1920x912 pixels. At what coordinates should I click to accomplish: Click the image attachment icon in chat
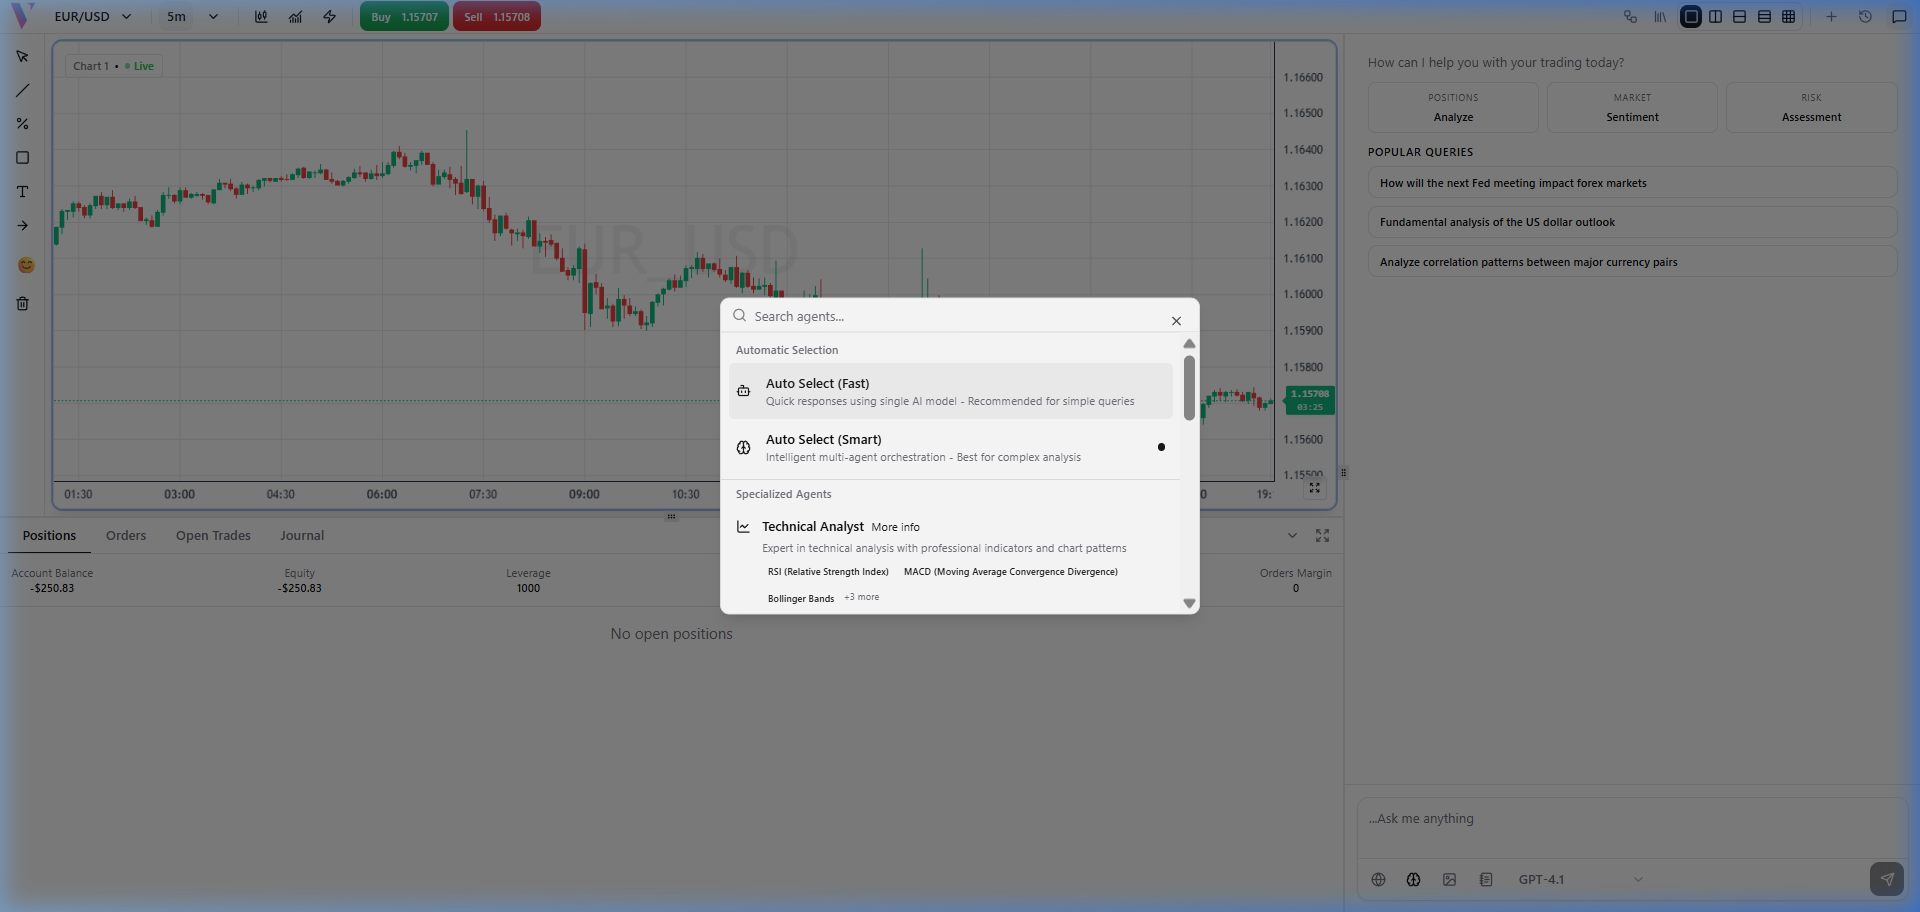(1449, 880)
